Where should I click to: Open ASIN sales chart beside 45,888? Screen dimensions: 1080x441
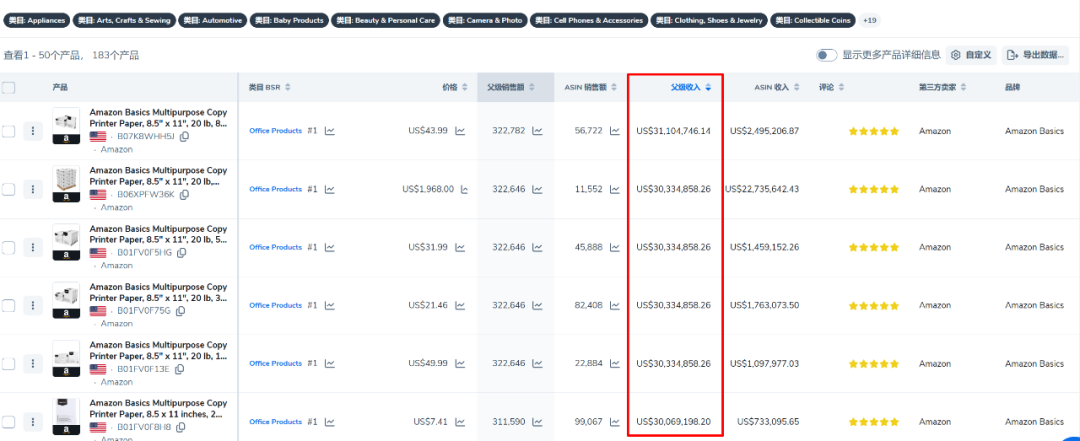click(615, 247)
